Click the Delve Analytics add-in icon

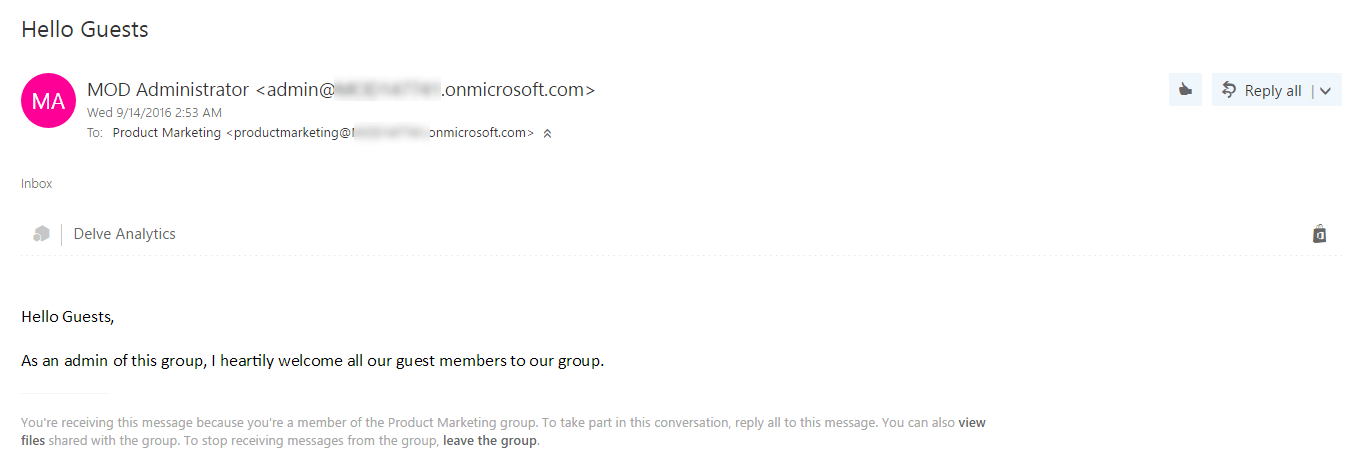coord(41,234)
